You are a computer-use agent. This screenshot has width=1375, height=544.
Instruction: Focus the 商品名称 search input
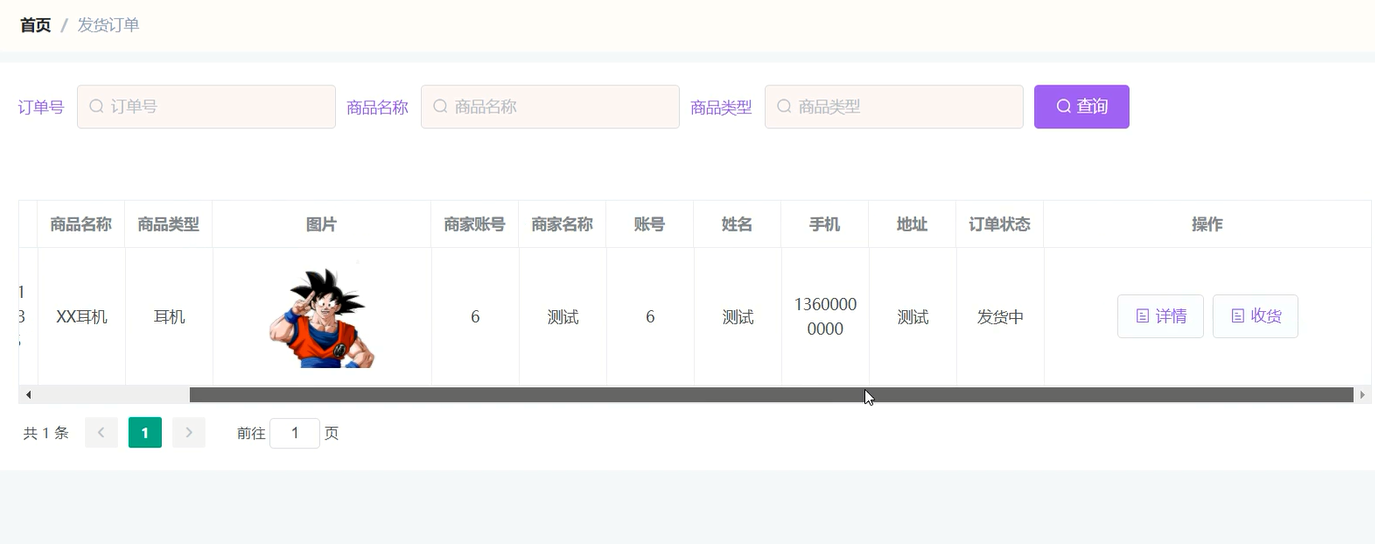click(550, 106)
